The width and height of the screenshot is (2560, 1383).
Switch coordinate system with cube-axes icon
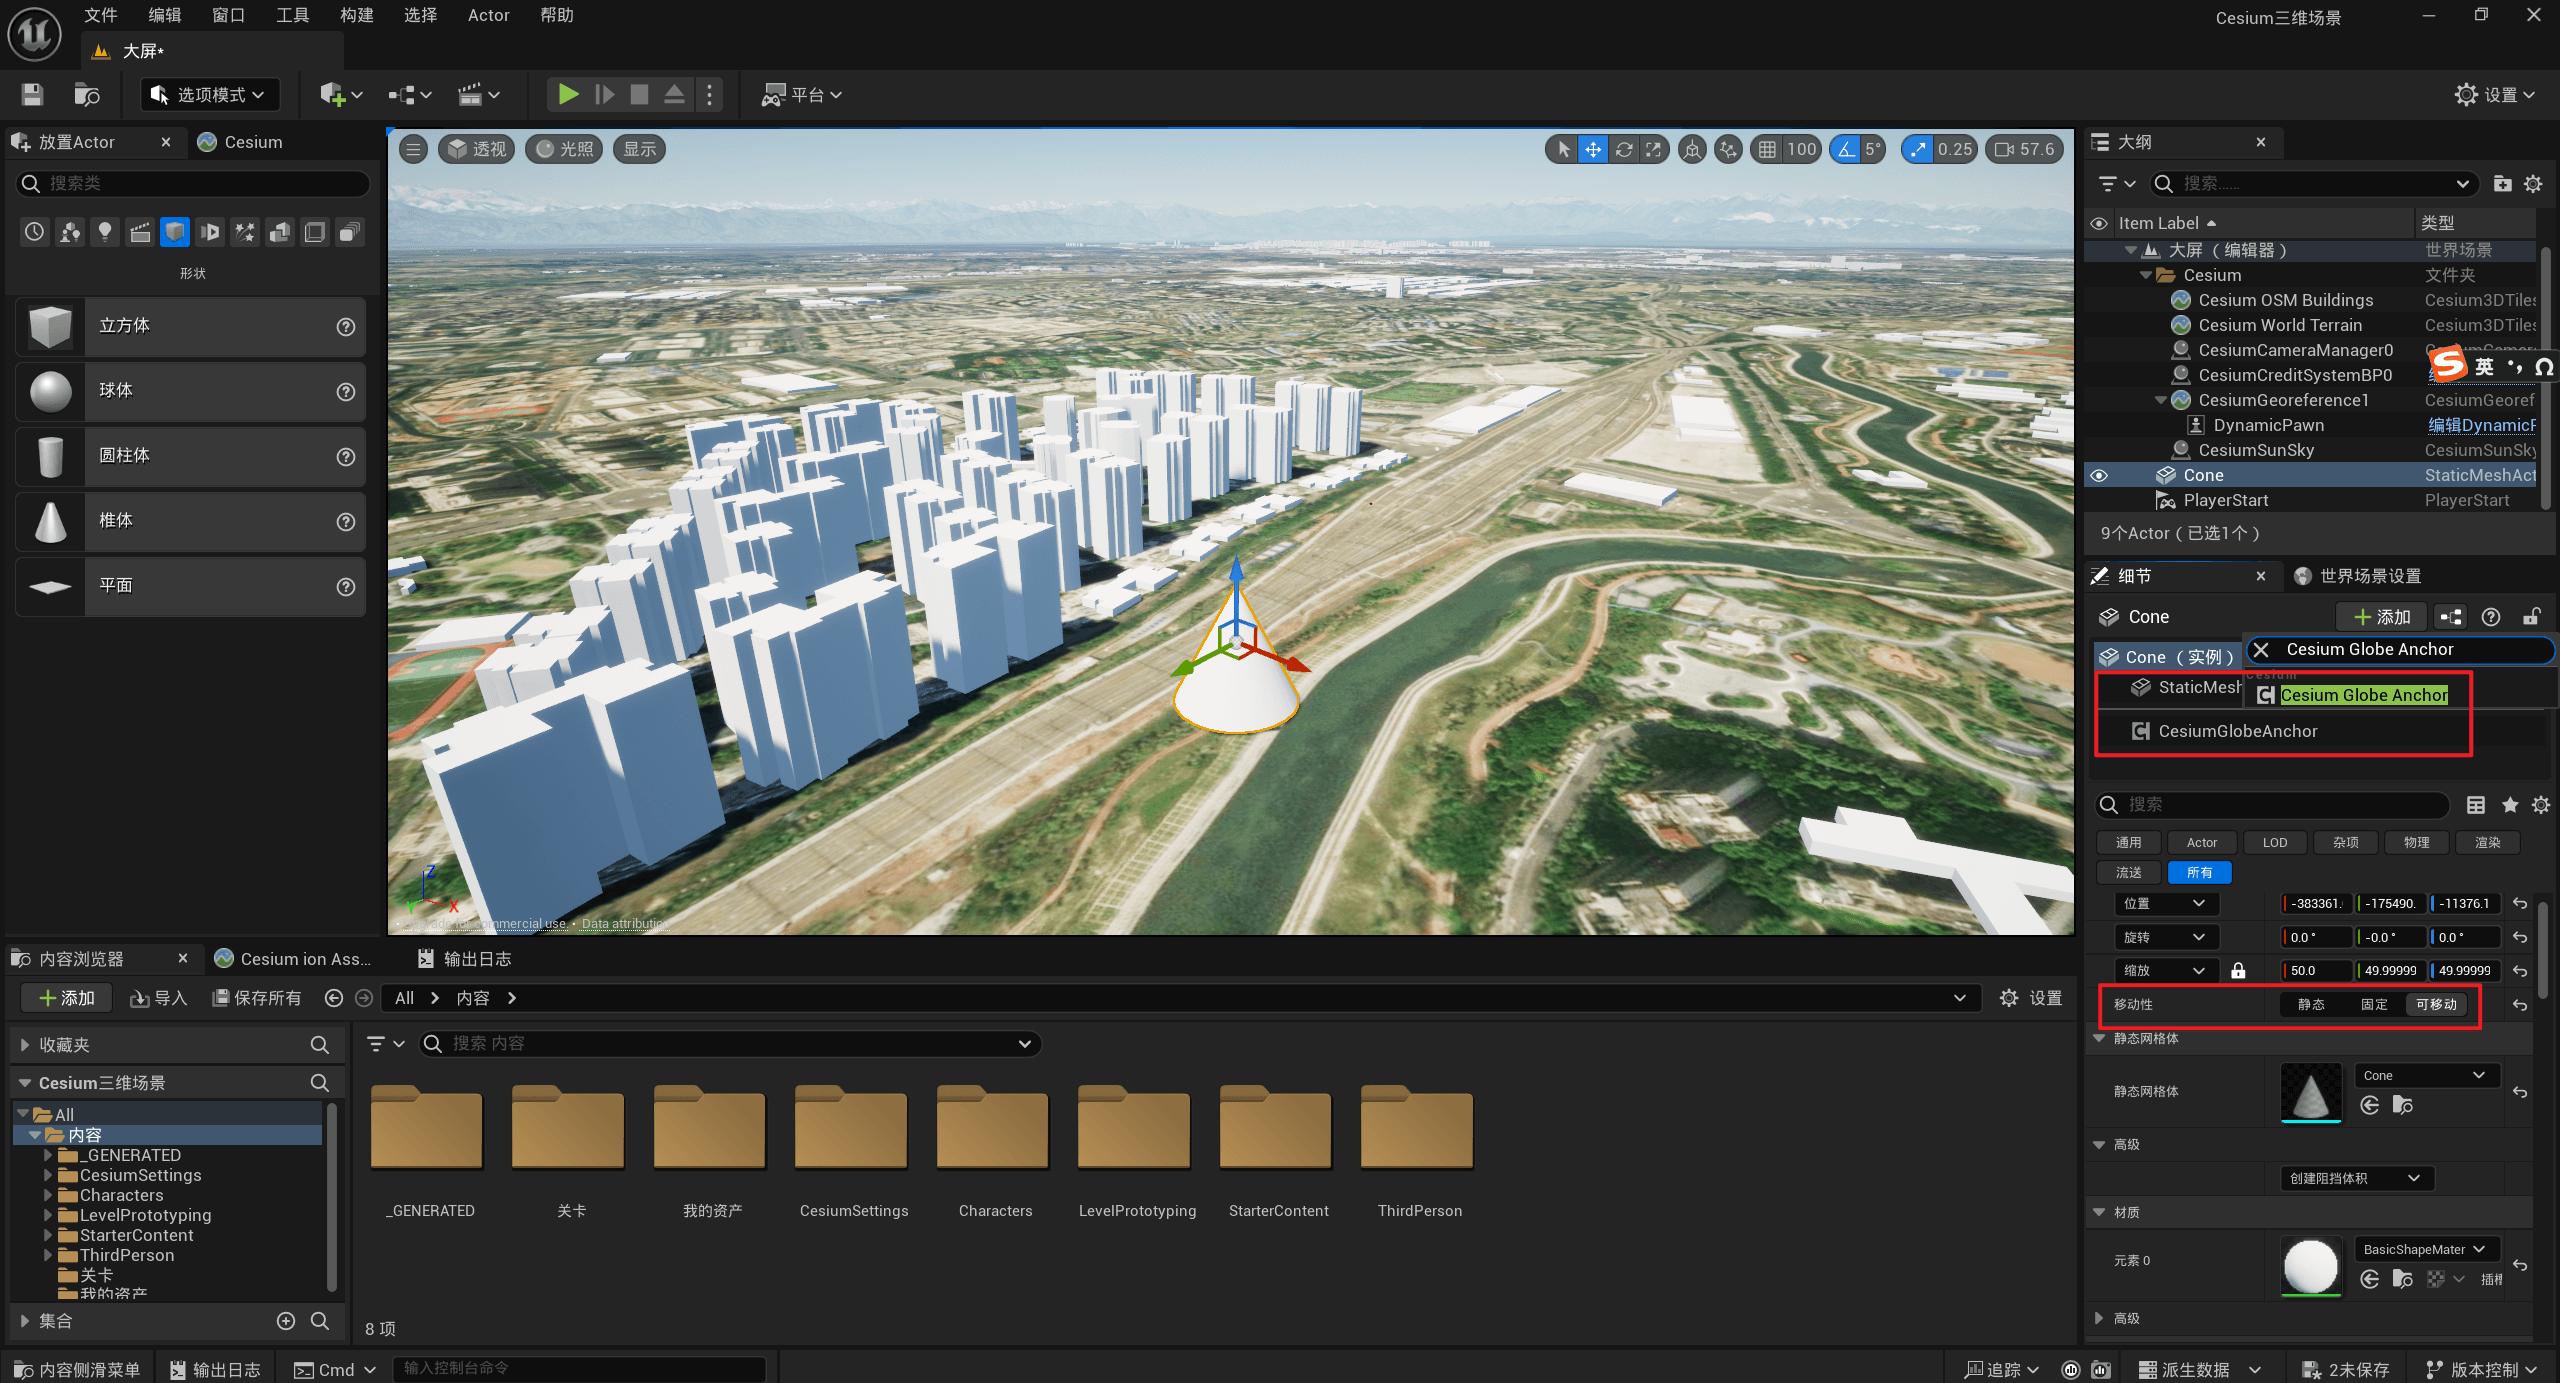pyautogui.click(x=1692, y=149)
